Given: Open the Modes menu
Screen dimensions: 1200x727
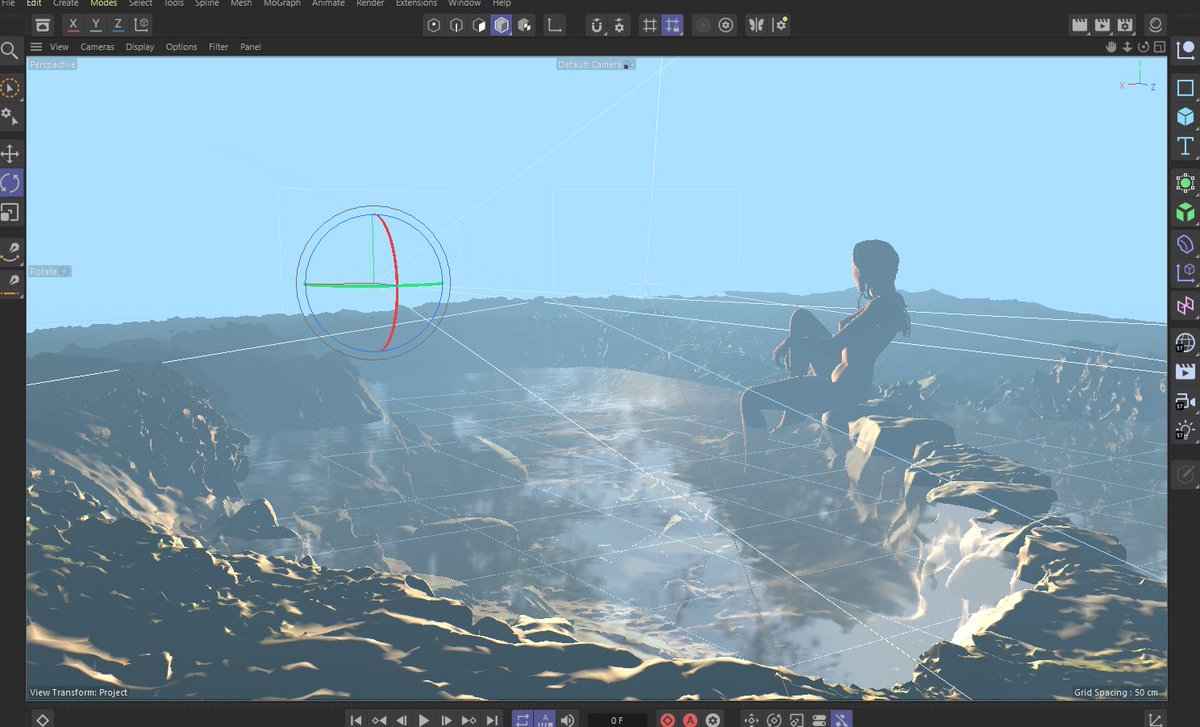Looking at the screenshot, I should [104, 4].
